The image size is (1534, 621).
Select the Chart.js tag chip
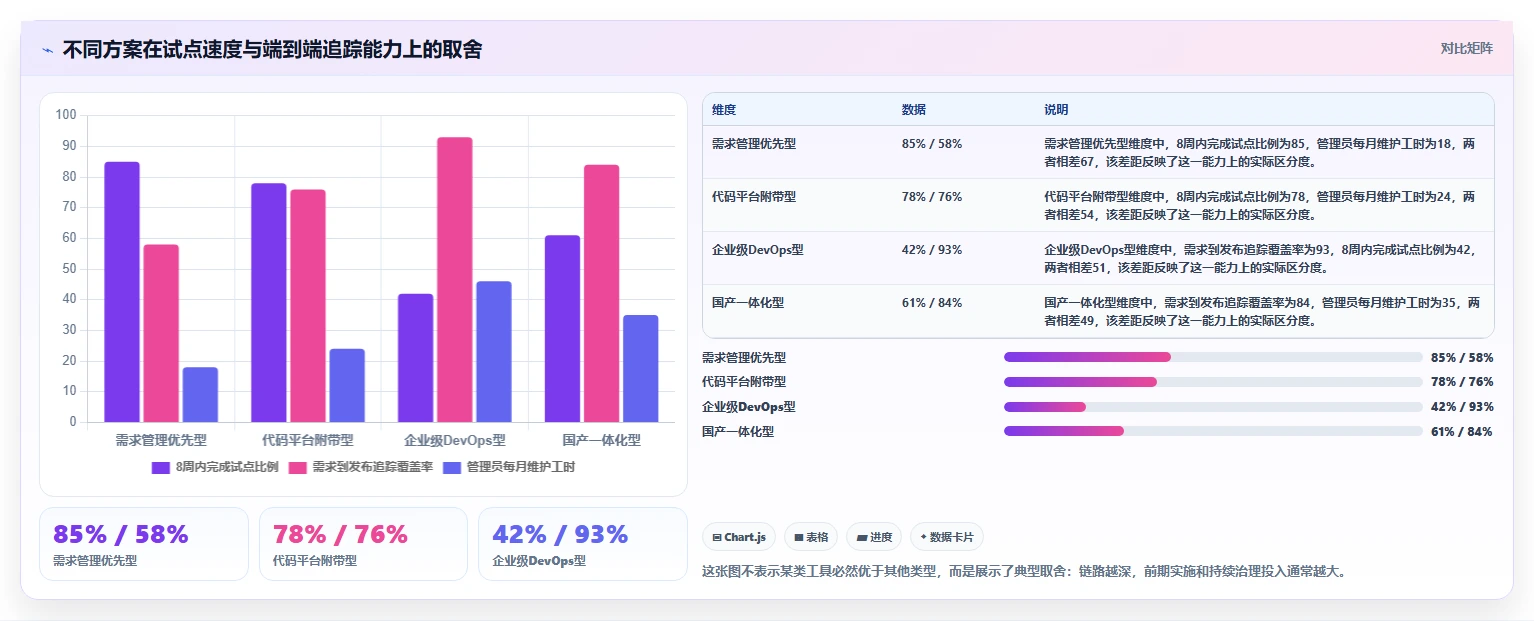point(739,537)
